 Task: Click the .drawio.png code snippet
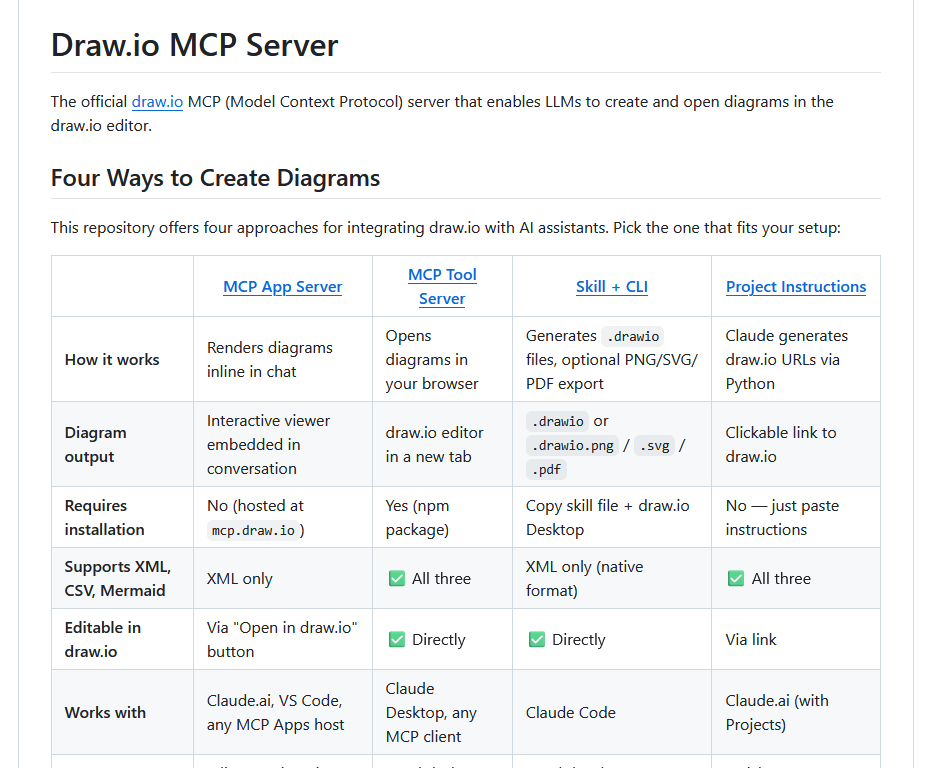(573, 445)
